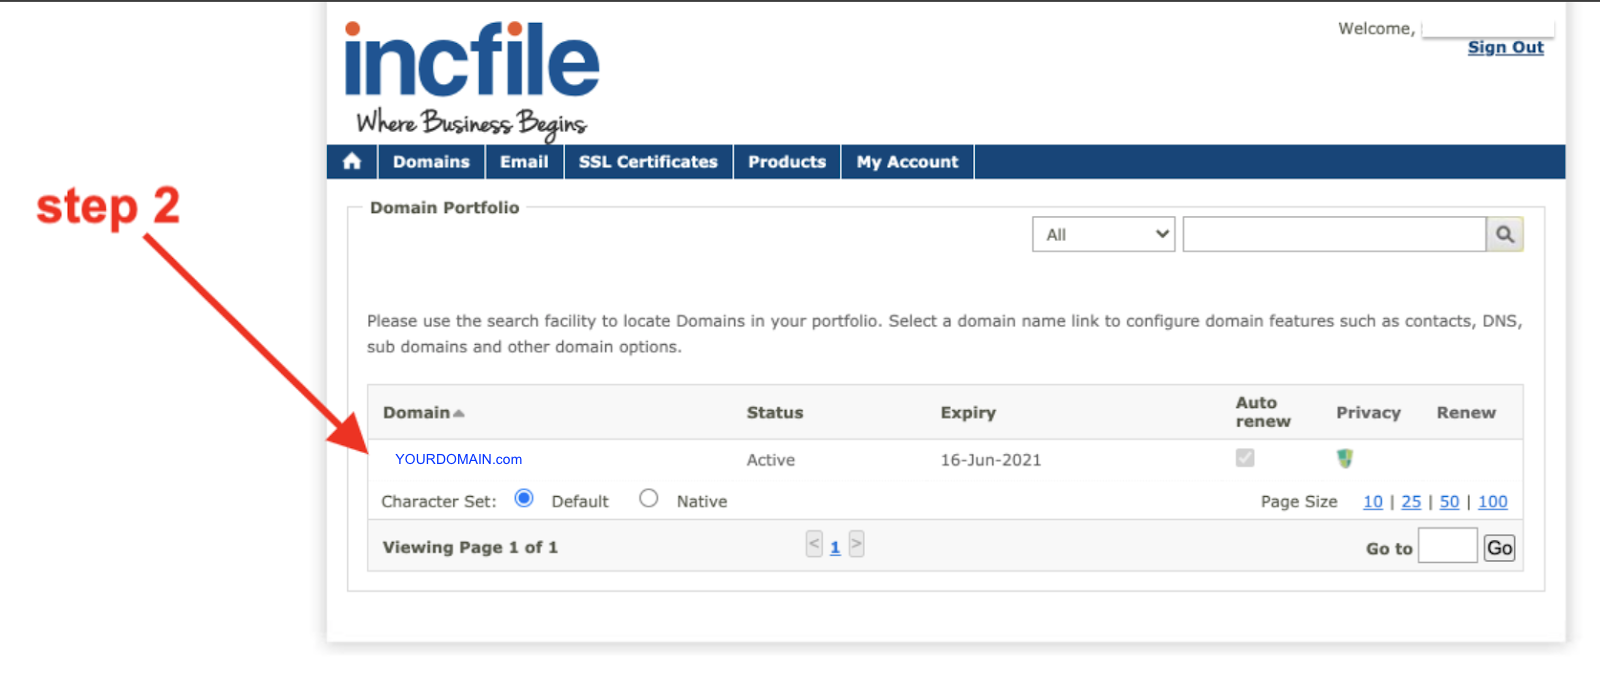Click the Incfile logo
This screenshot has width=1600, height=690.
[x=472, y=79]
